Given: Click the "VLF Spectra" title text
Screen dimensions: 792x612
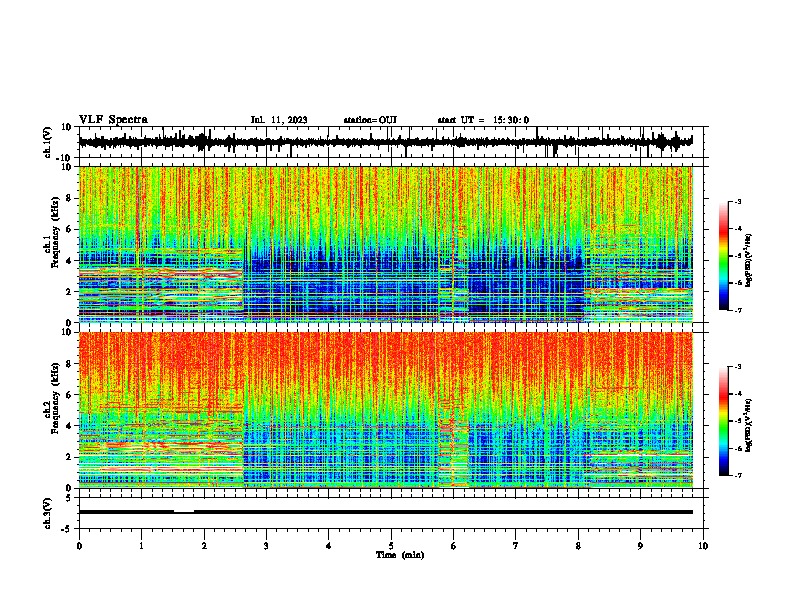Looking at the screenshot, I should coord(113,120).
